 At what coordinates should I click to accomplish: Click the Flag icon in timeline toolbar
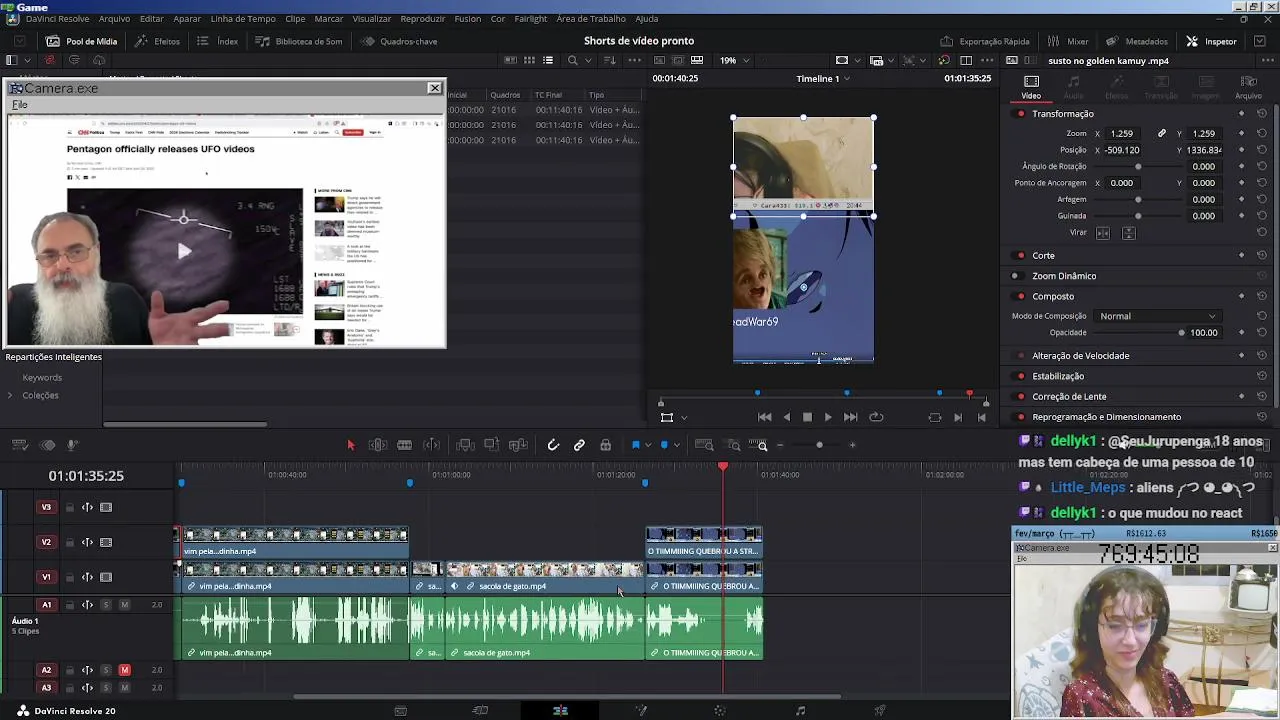[x=635, y=445]
